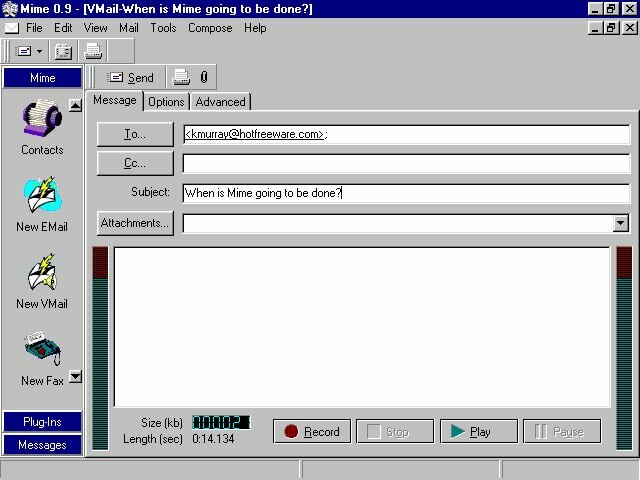Open the Help menu
This screenshot has height=480, width=640.
point(255,28)
